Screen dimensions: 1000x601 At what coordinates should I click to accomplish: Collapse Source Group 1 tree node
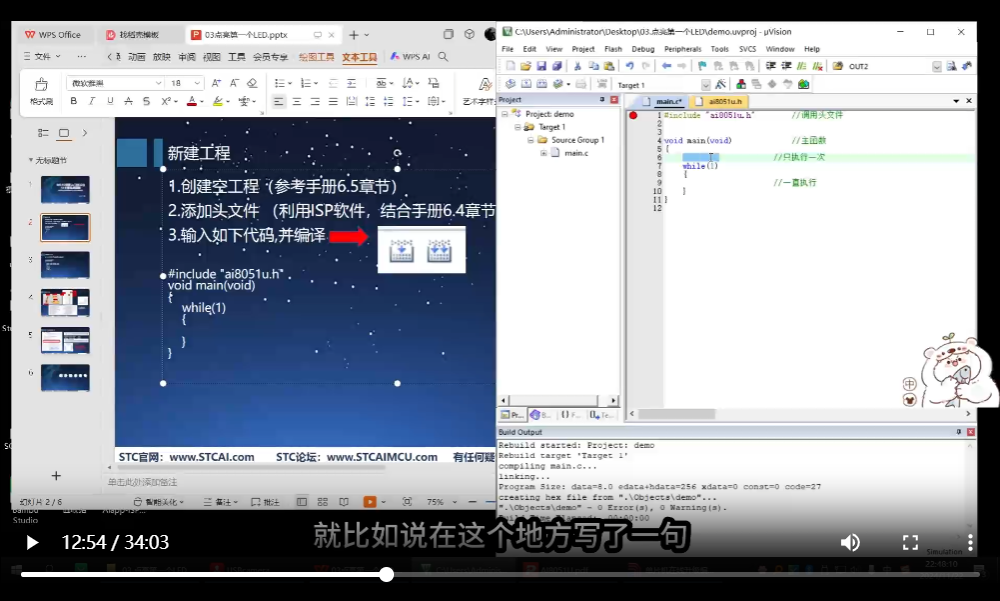coord(530,140)
